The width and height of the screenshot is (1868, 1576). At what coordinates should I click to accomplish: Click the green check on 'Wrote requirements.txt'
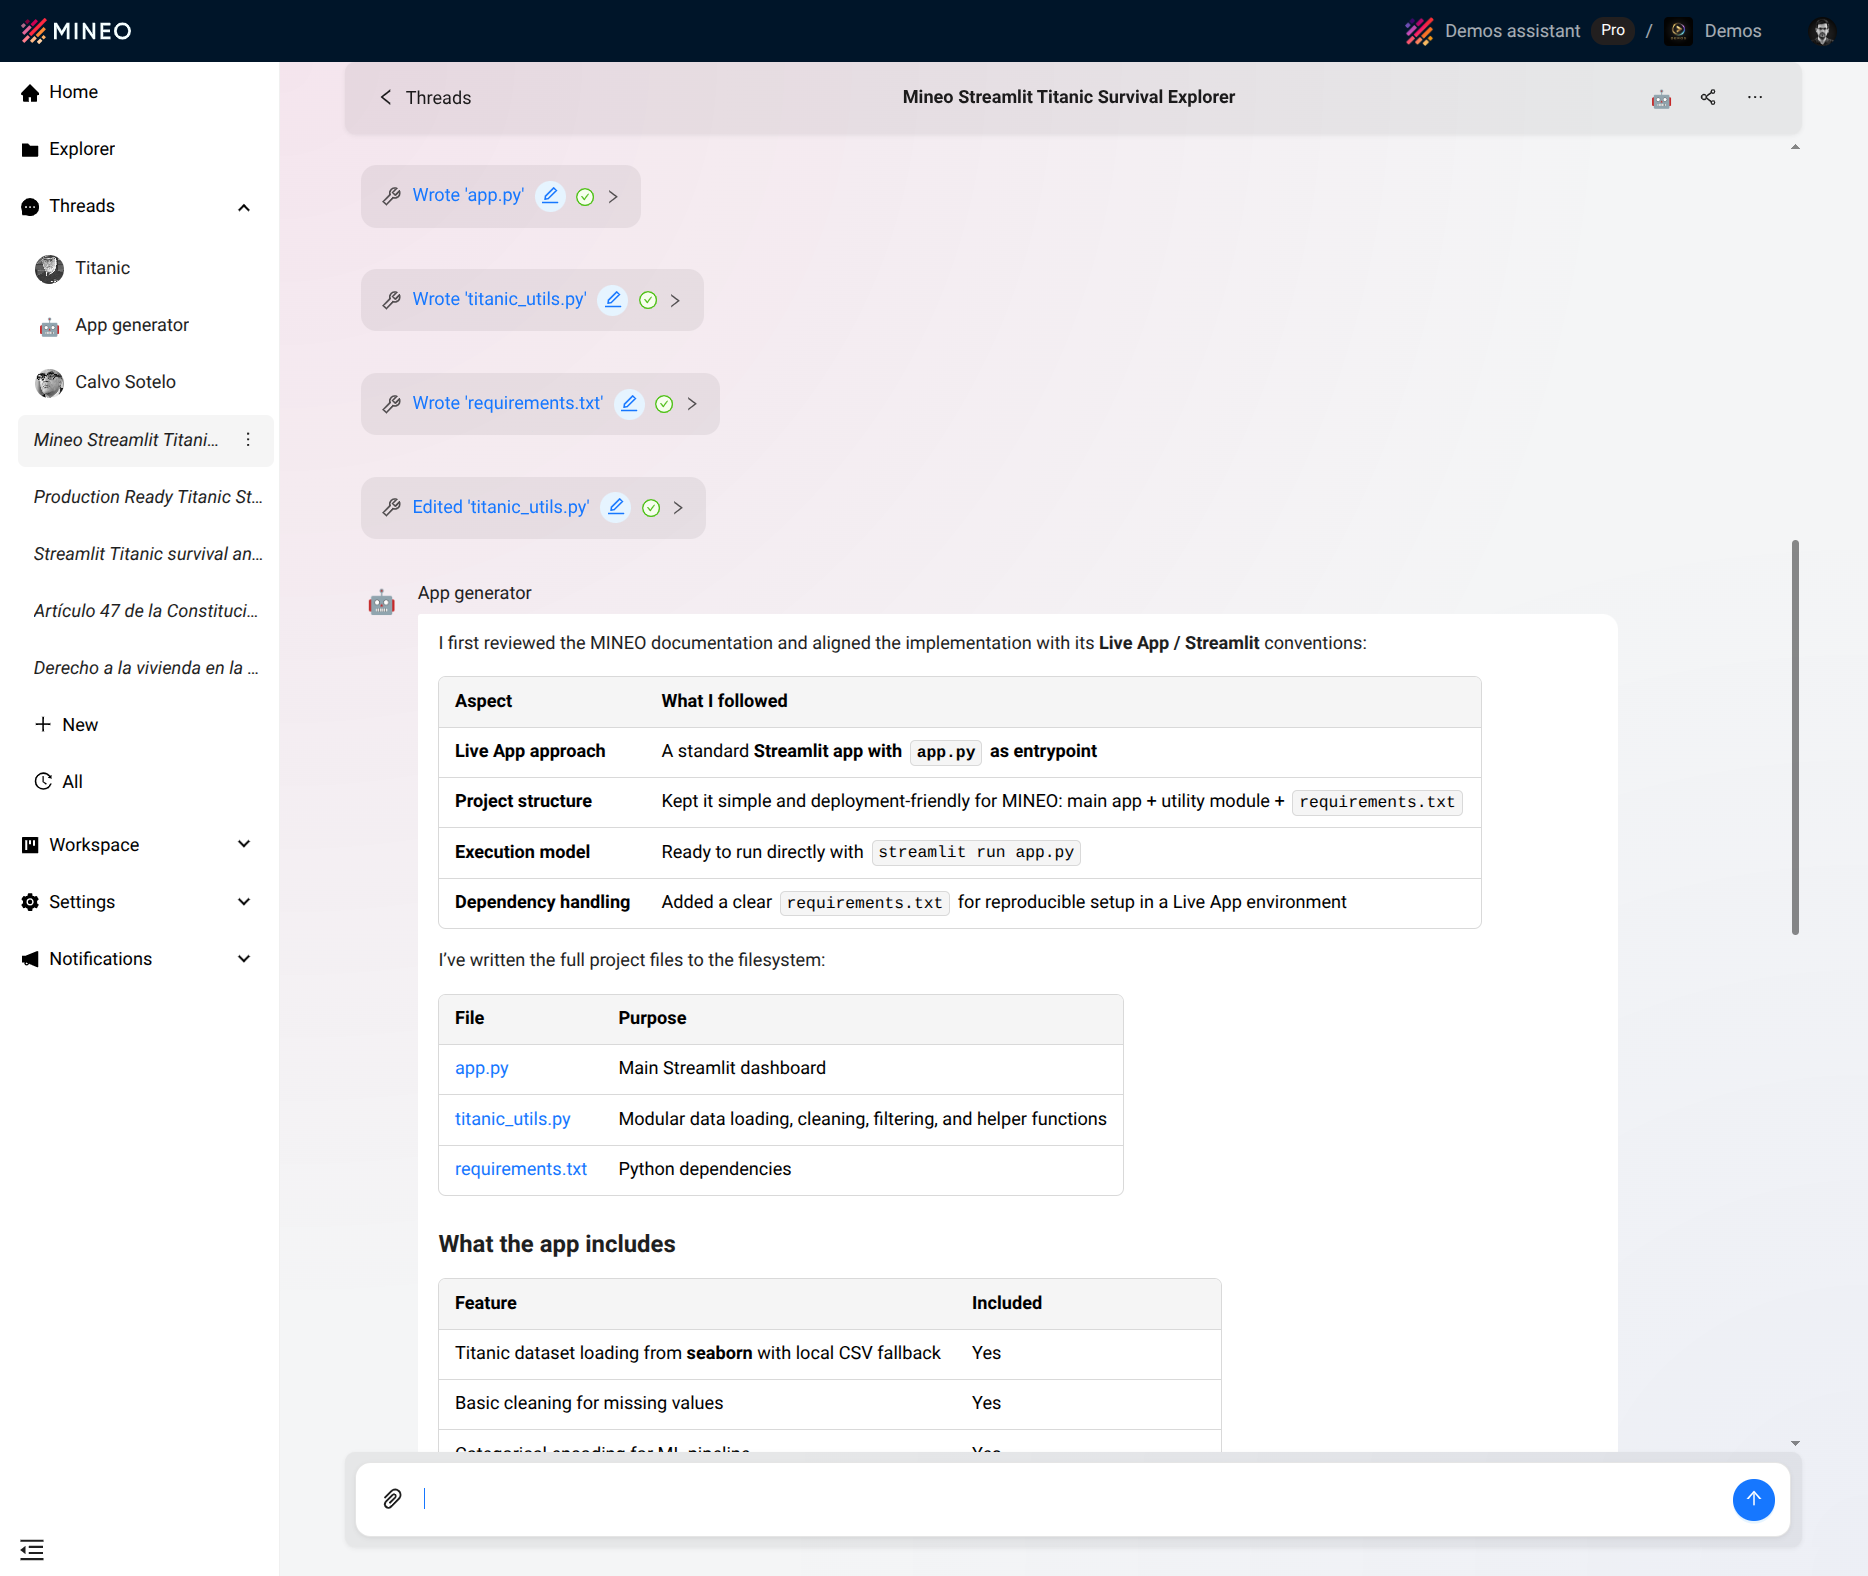click(x=663, y=404)
